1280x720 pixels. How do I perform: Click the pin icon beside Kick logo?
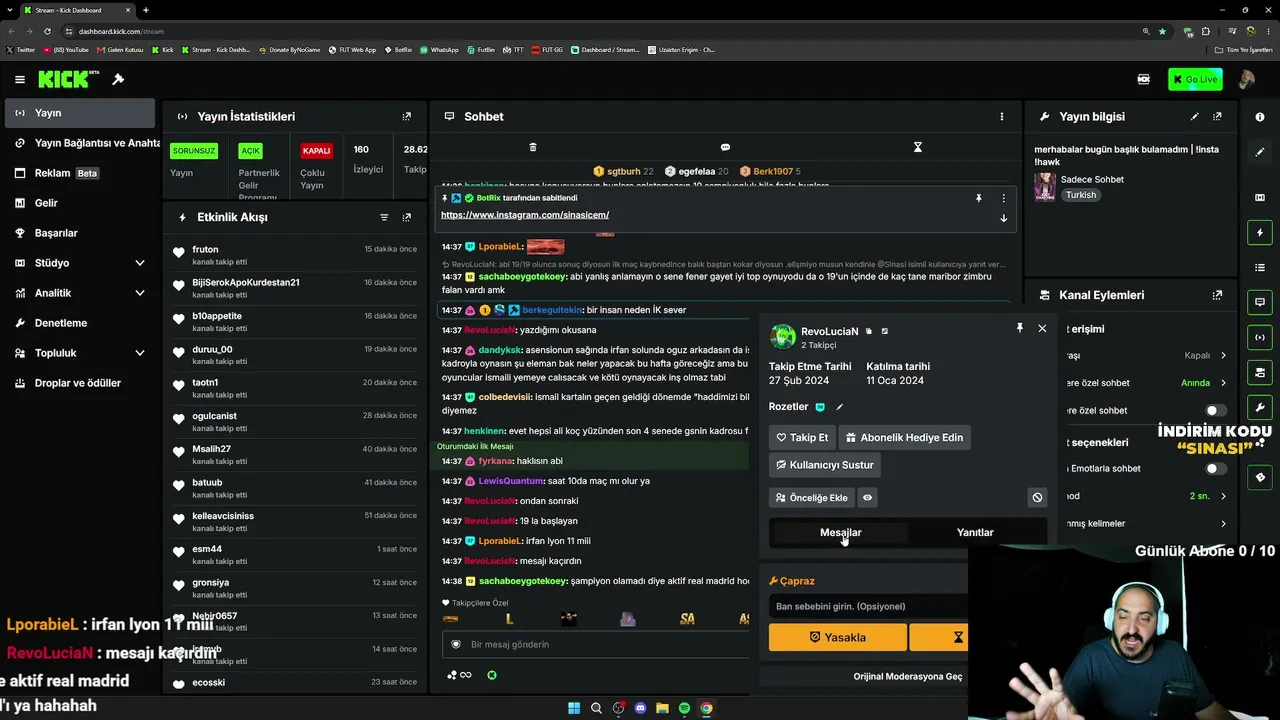tap(118, 80)
